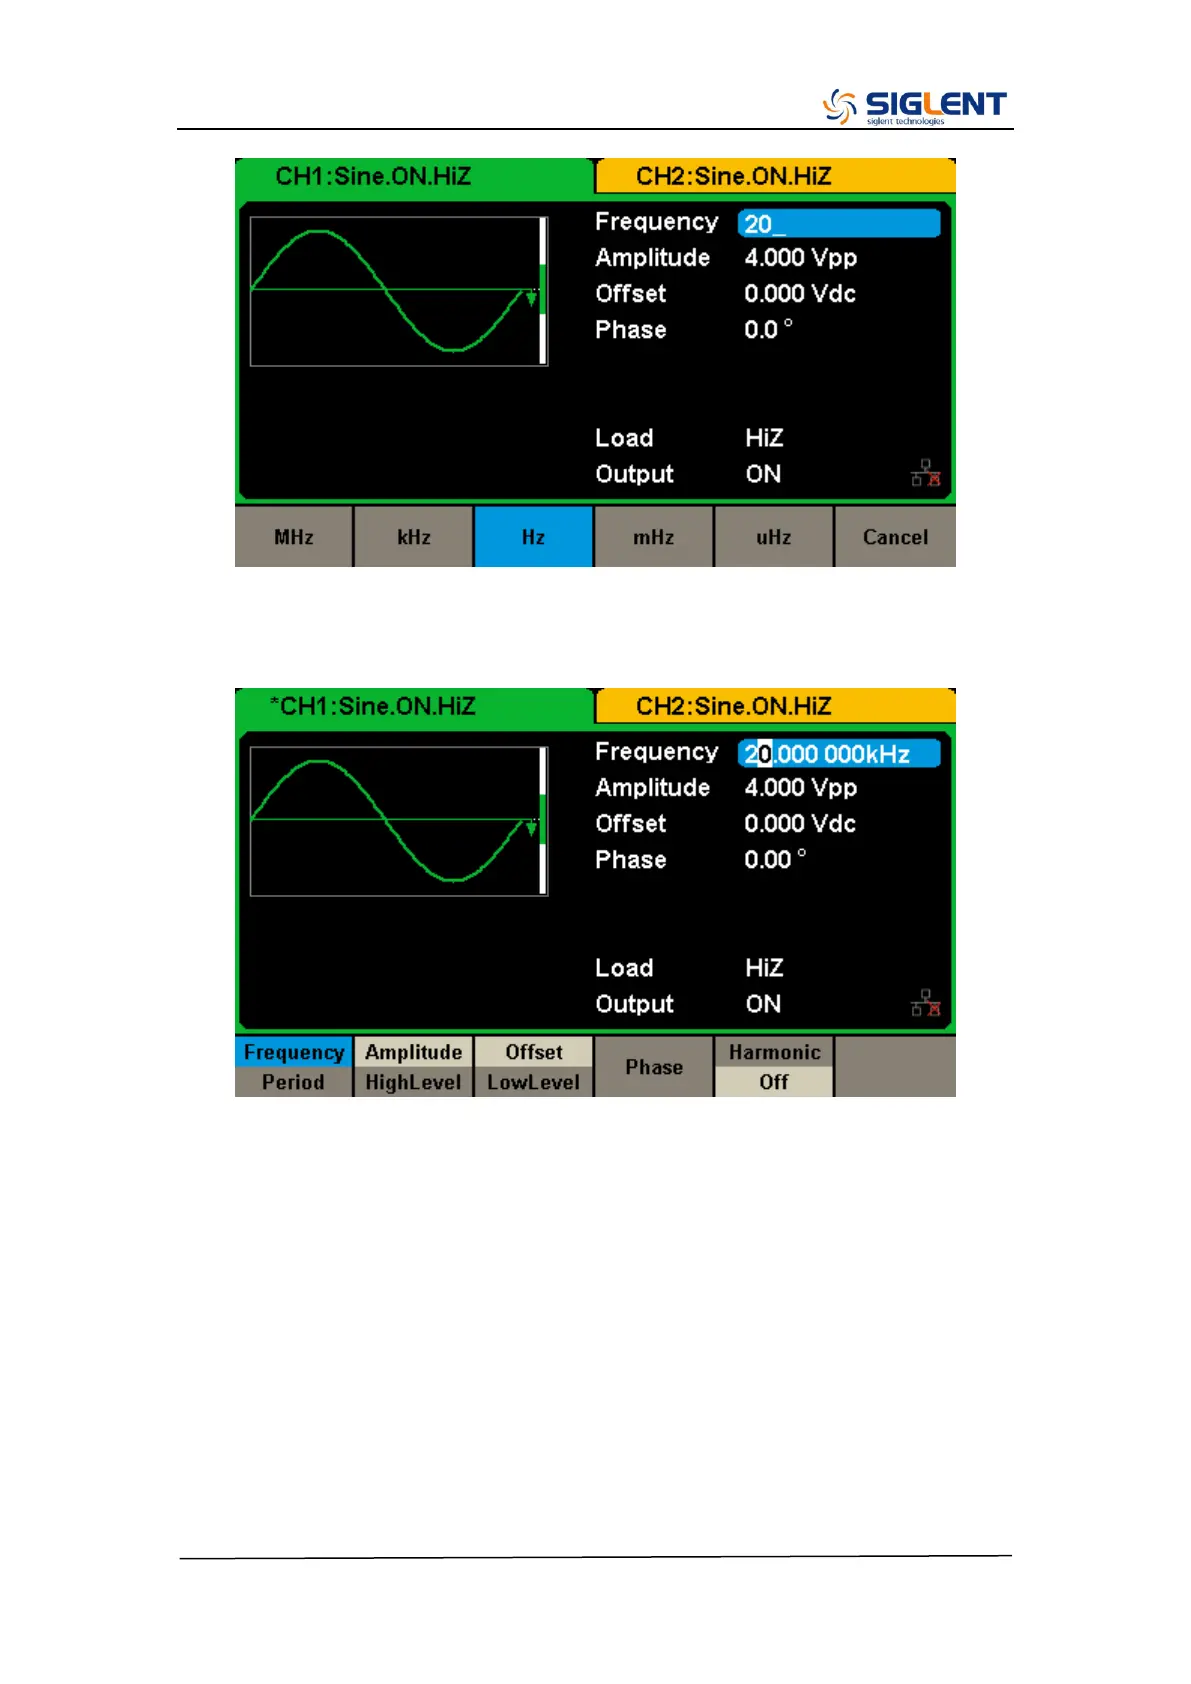Choose the highlighted Hz unit softkey
Image resolution: width=1191 pixels, height=1684 pixels.
pyautogui.click(x=534, y=537)
